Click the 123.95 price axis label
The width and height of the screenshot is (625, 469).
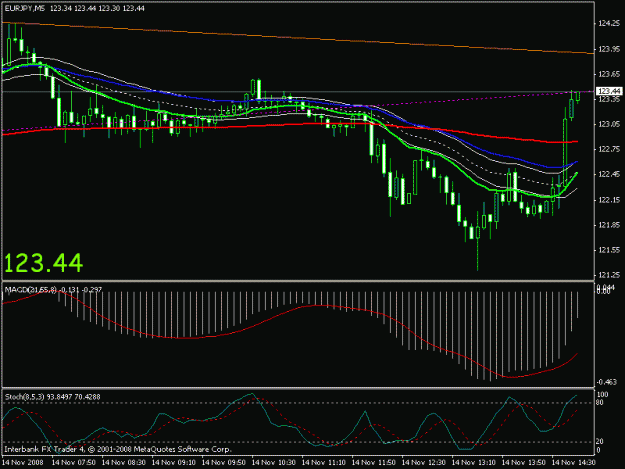(609, 49)
